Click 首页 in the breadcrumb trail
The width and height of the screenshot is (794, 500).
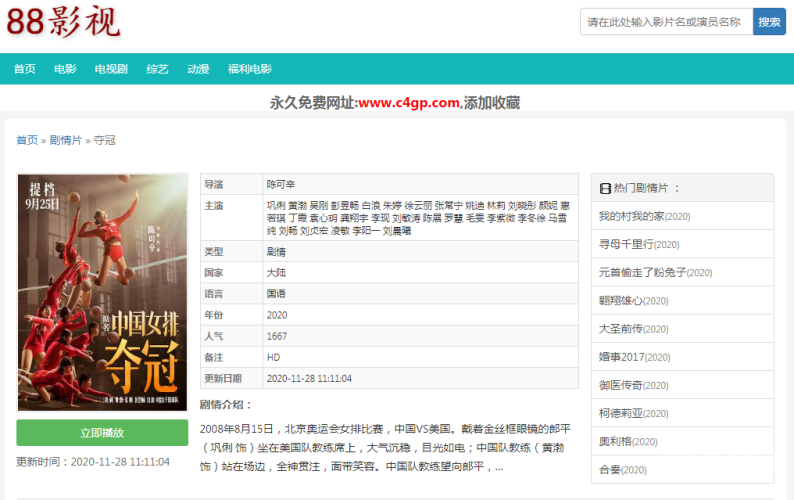pyautogui.click(x=27, y=140)
